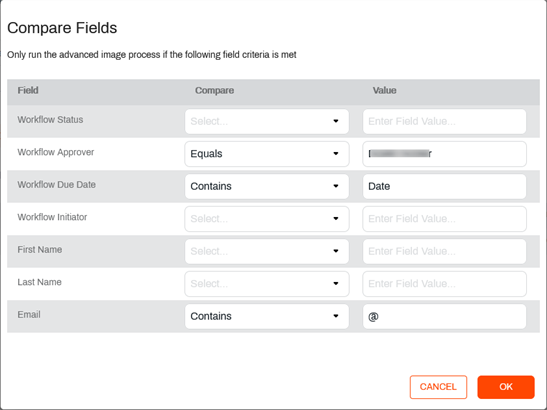Select the Compare Fields dialog title
Screen dimensions: 547x410
tap(62, 28)
